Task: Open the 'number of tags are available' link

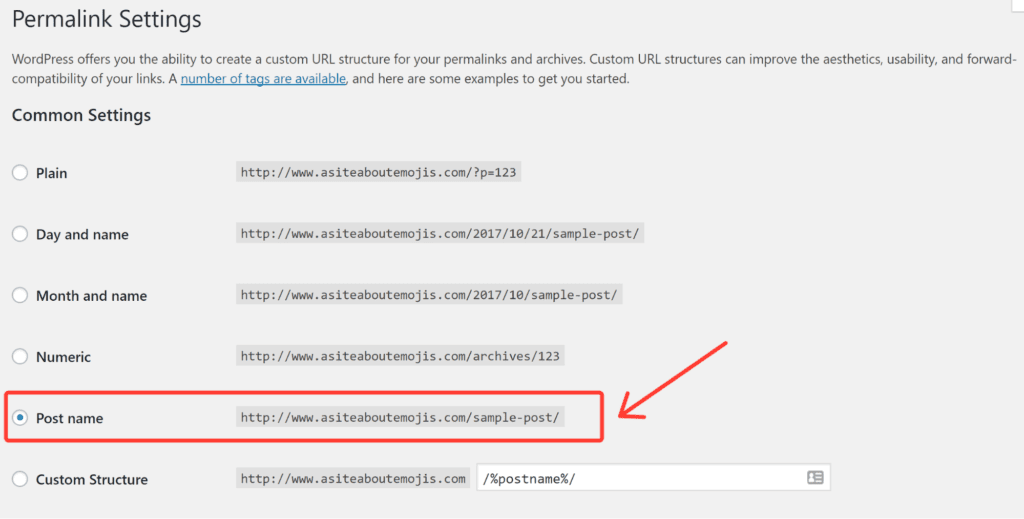Action: tap(263, 79)
